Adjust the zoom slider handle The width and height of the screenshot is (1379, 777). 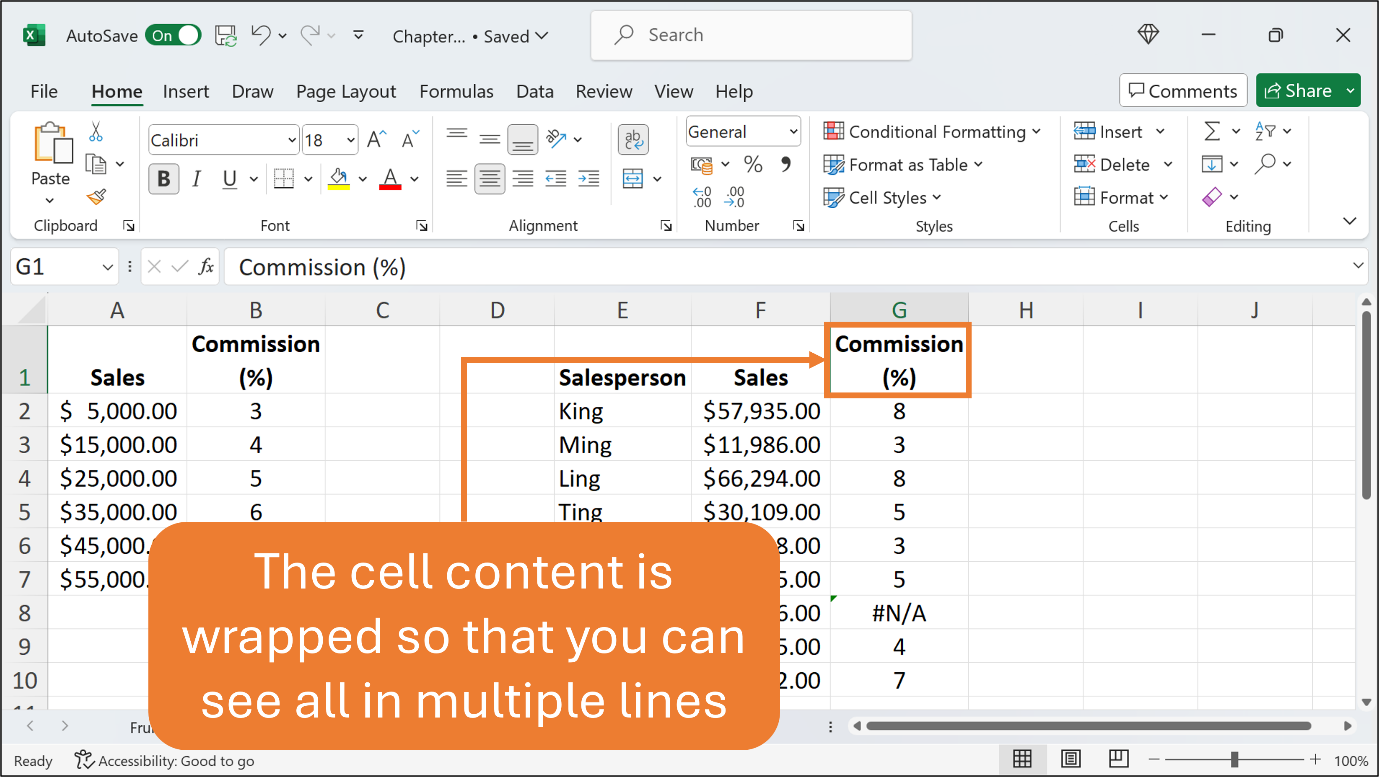click(1235, 760)
